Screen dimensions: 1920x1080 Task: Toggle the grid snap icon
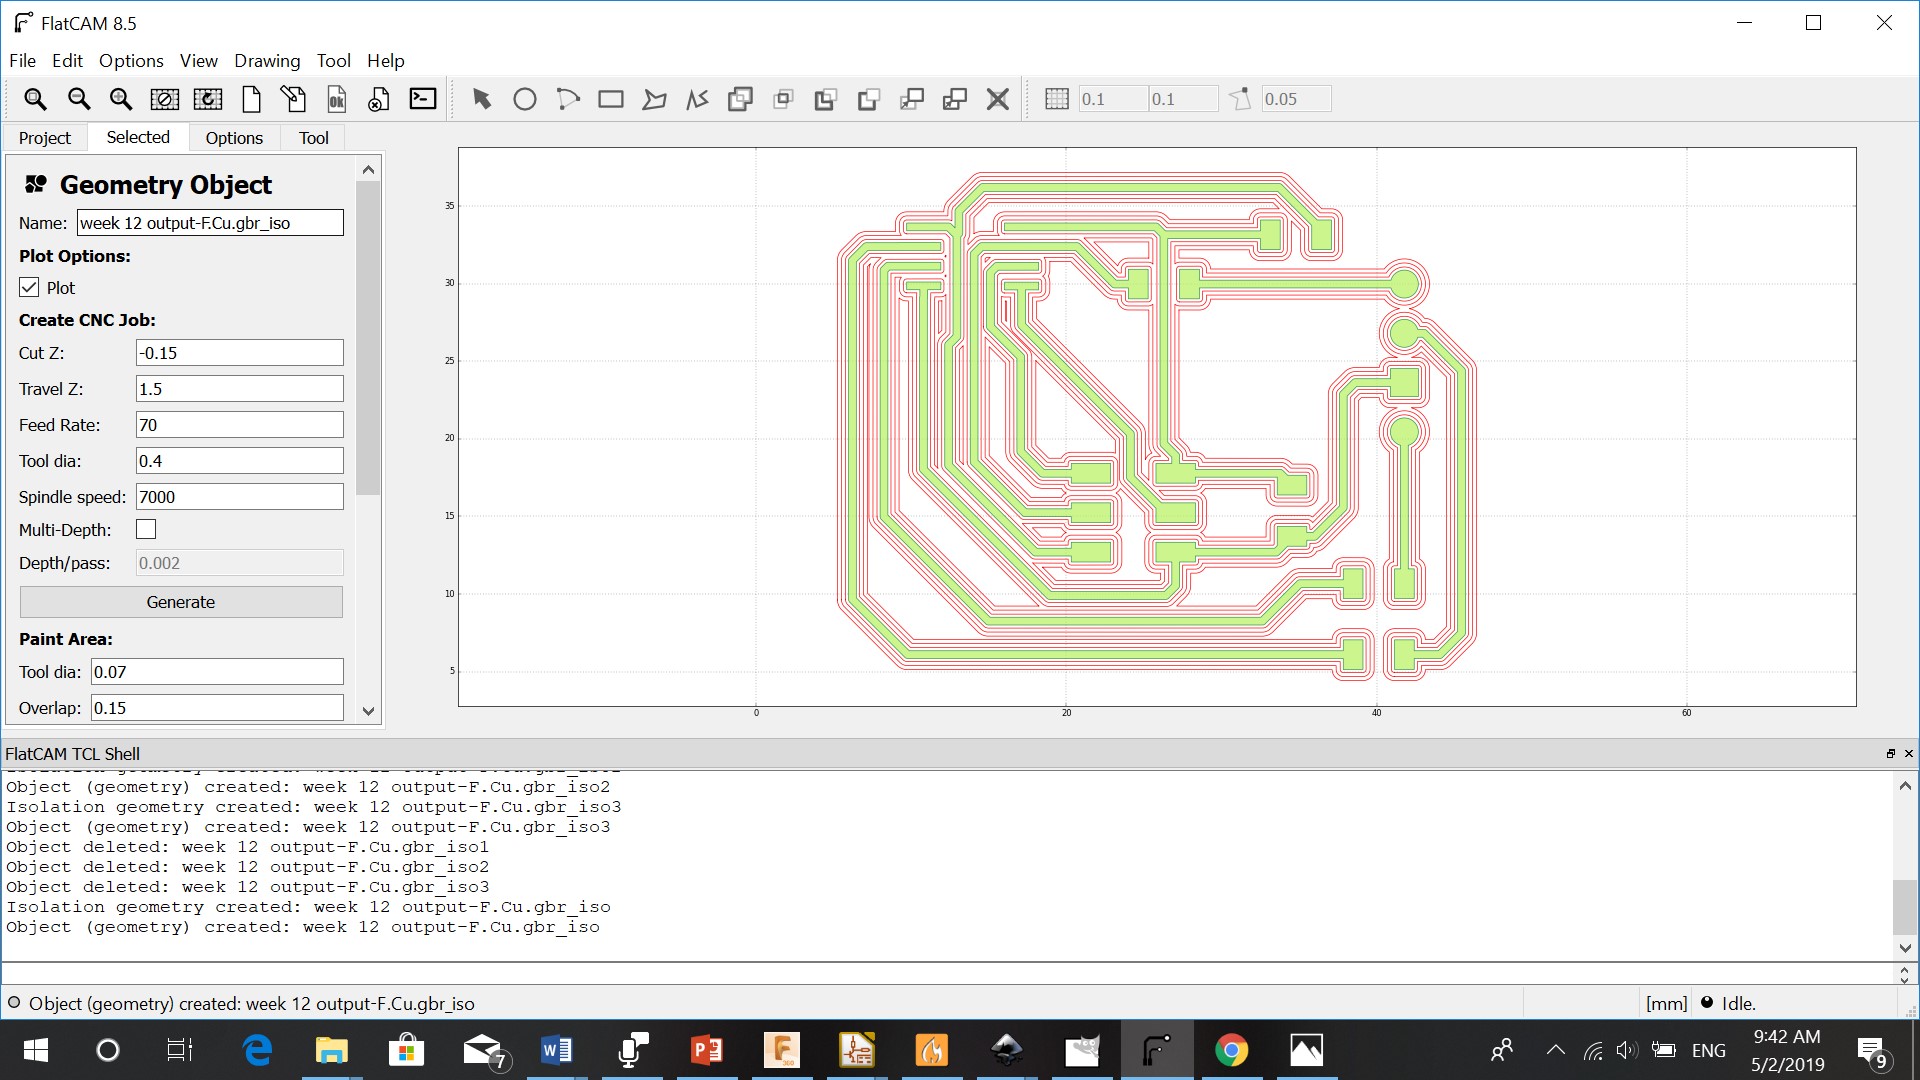coord(1056,99)
